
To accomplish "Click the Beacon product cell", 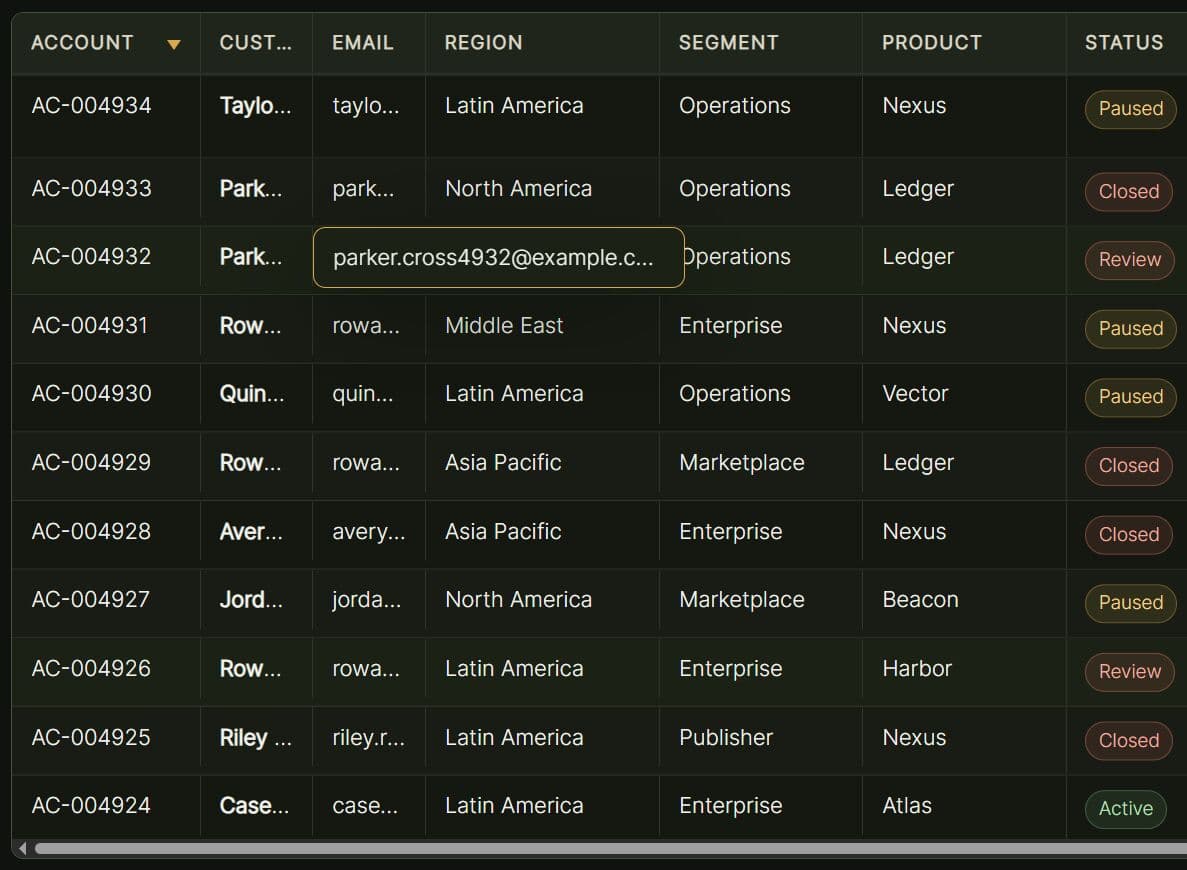I will [x=920, y=600].
